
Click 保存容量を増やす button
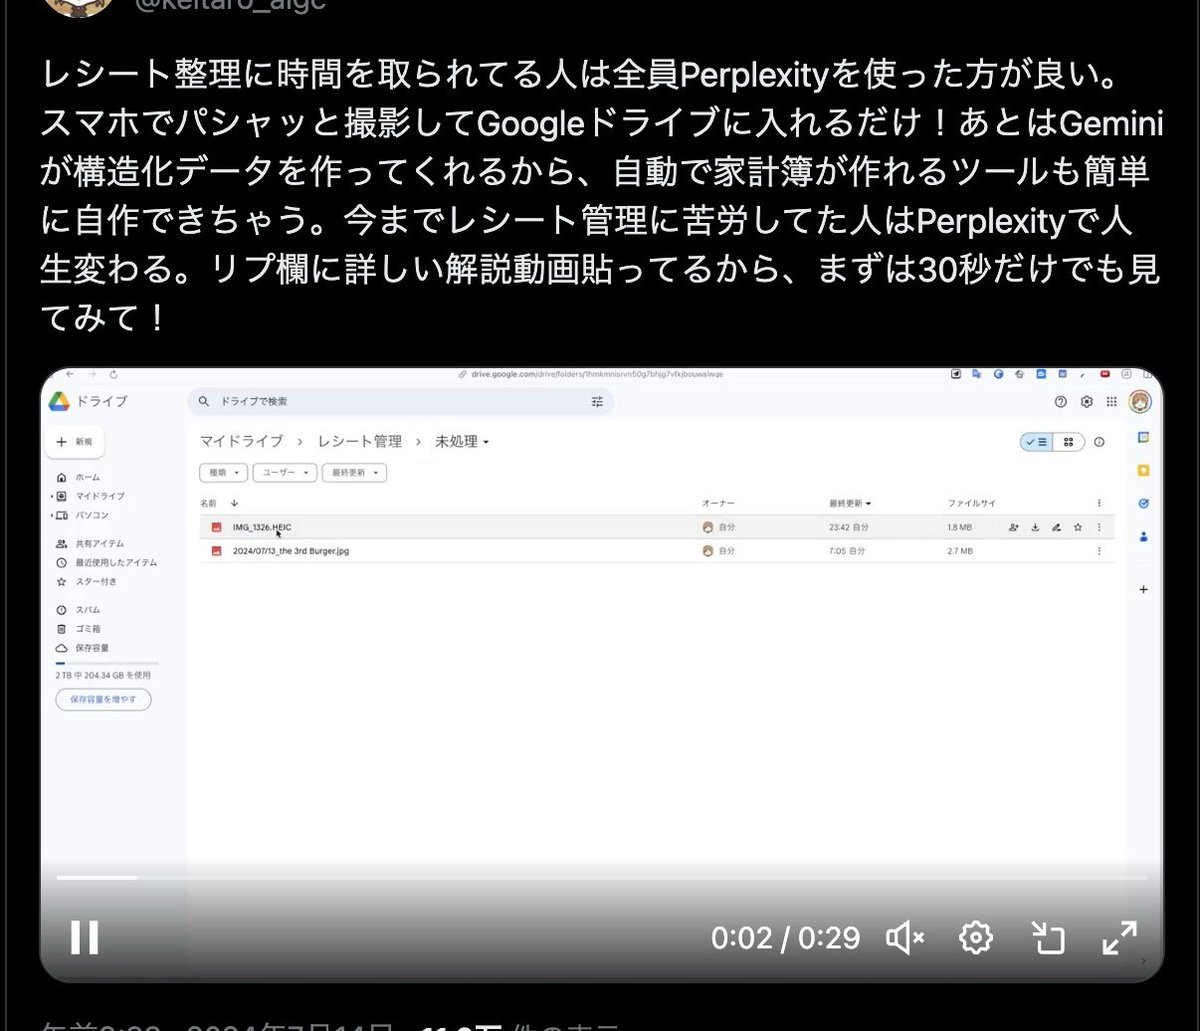click(103, 699)
